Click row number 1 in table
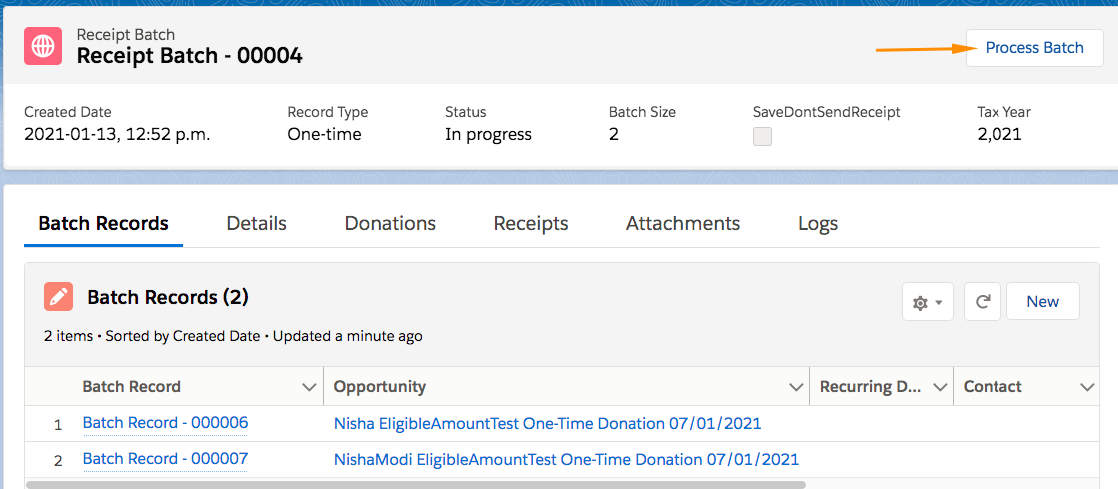This screenshot has height=489, width=1118. (58, 425)
